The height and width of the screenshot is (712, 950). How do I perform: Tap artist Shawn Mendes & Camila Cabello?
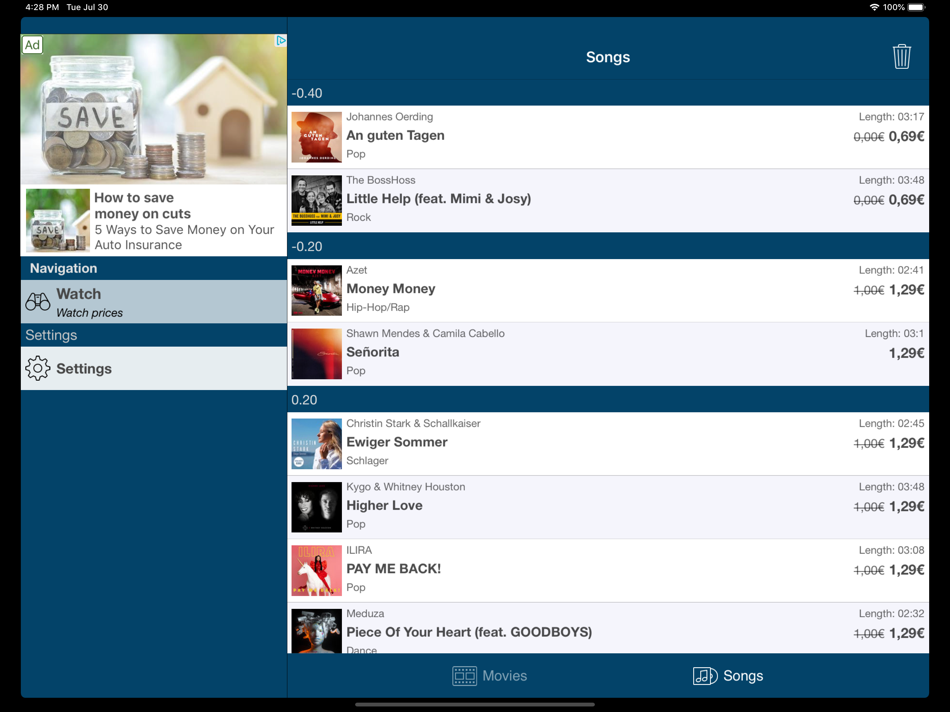click(x=425, y=333)
